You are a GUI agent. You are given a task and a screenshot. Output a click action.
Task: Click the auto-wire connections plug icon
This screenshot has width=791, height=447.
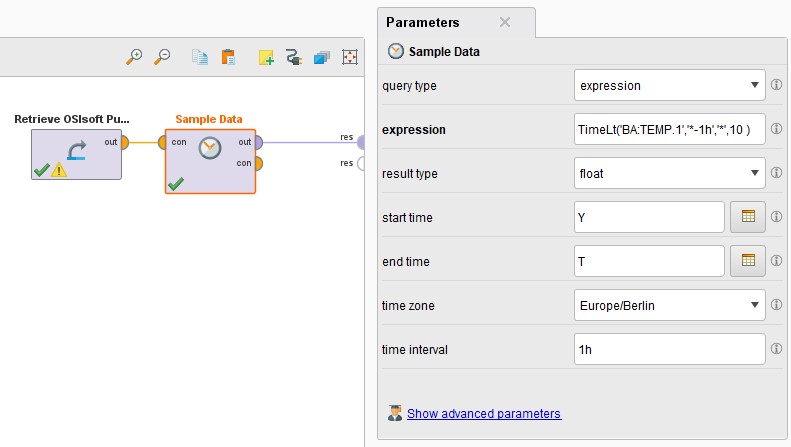(293, 57)
